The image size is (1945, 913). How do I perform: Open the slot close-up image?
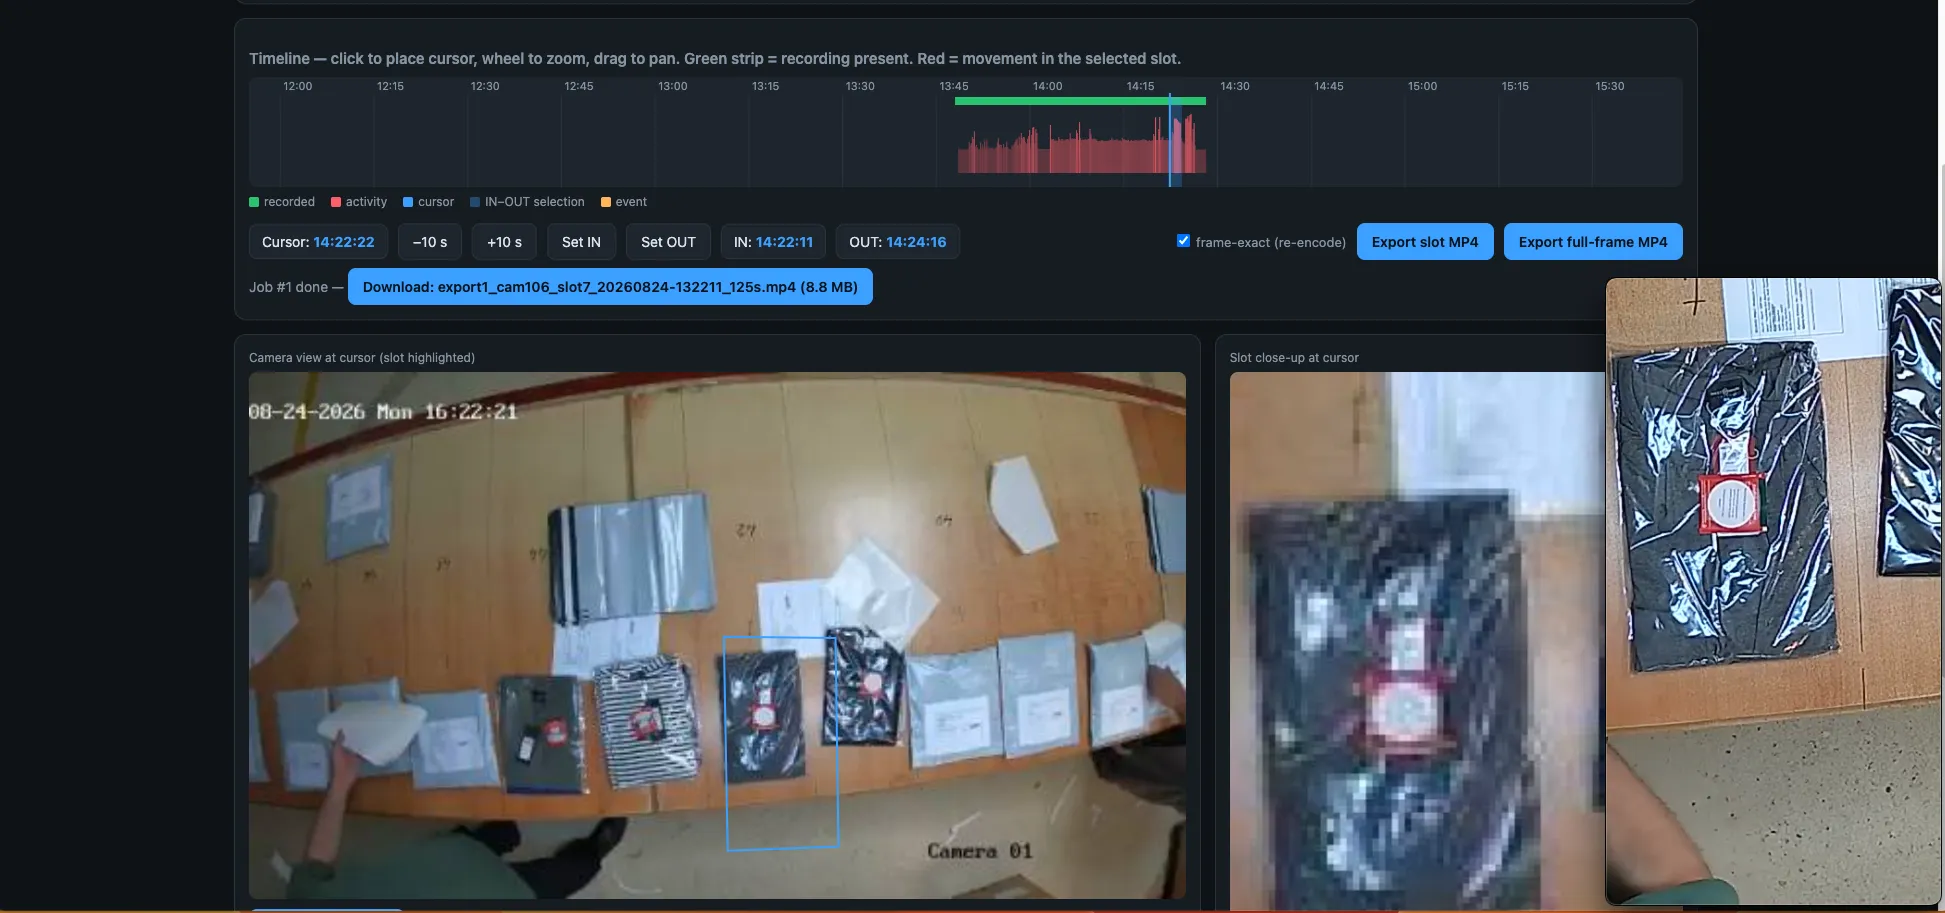[1416, 640]
